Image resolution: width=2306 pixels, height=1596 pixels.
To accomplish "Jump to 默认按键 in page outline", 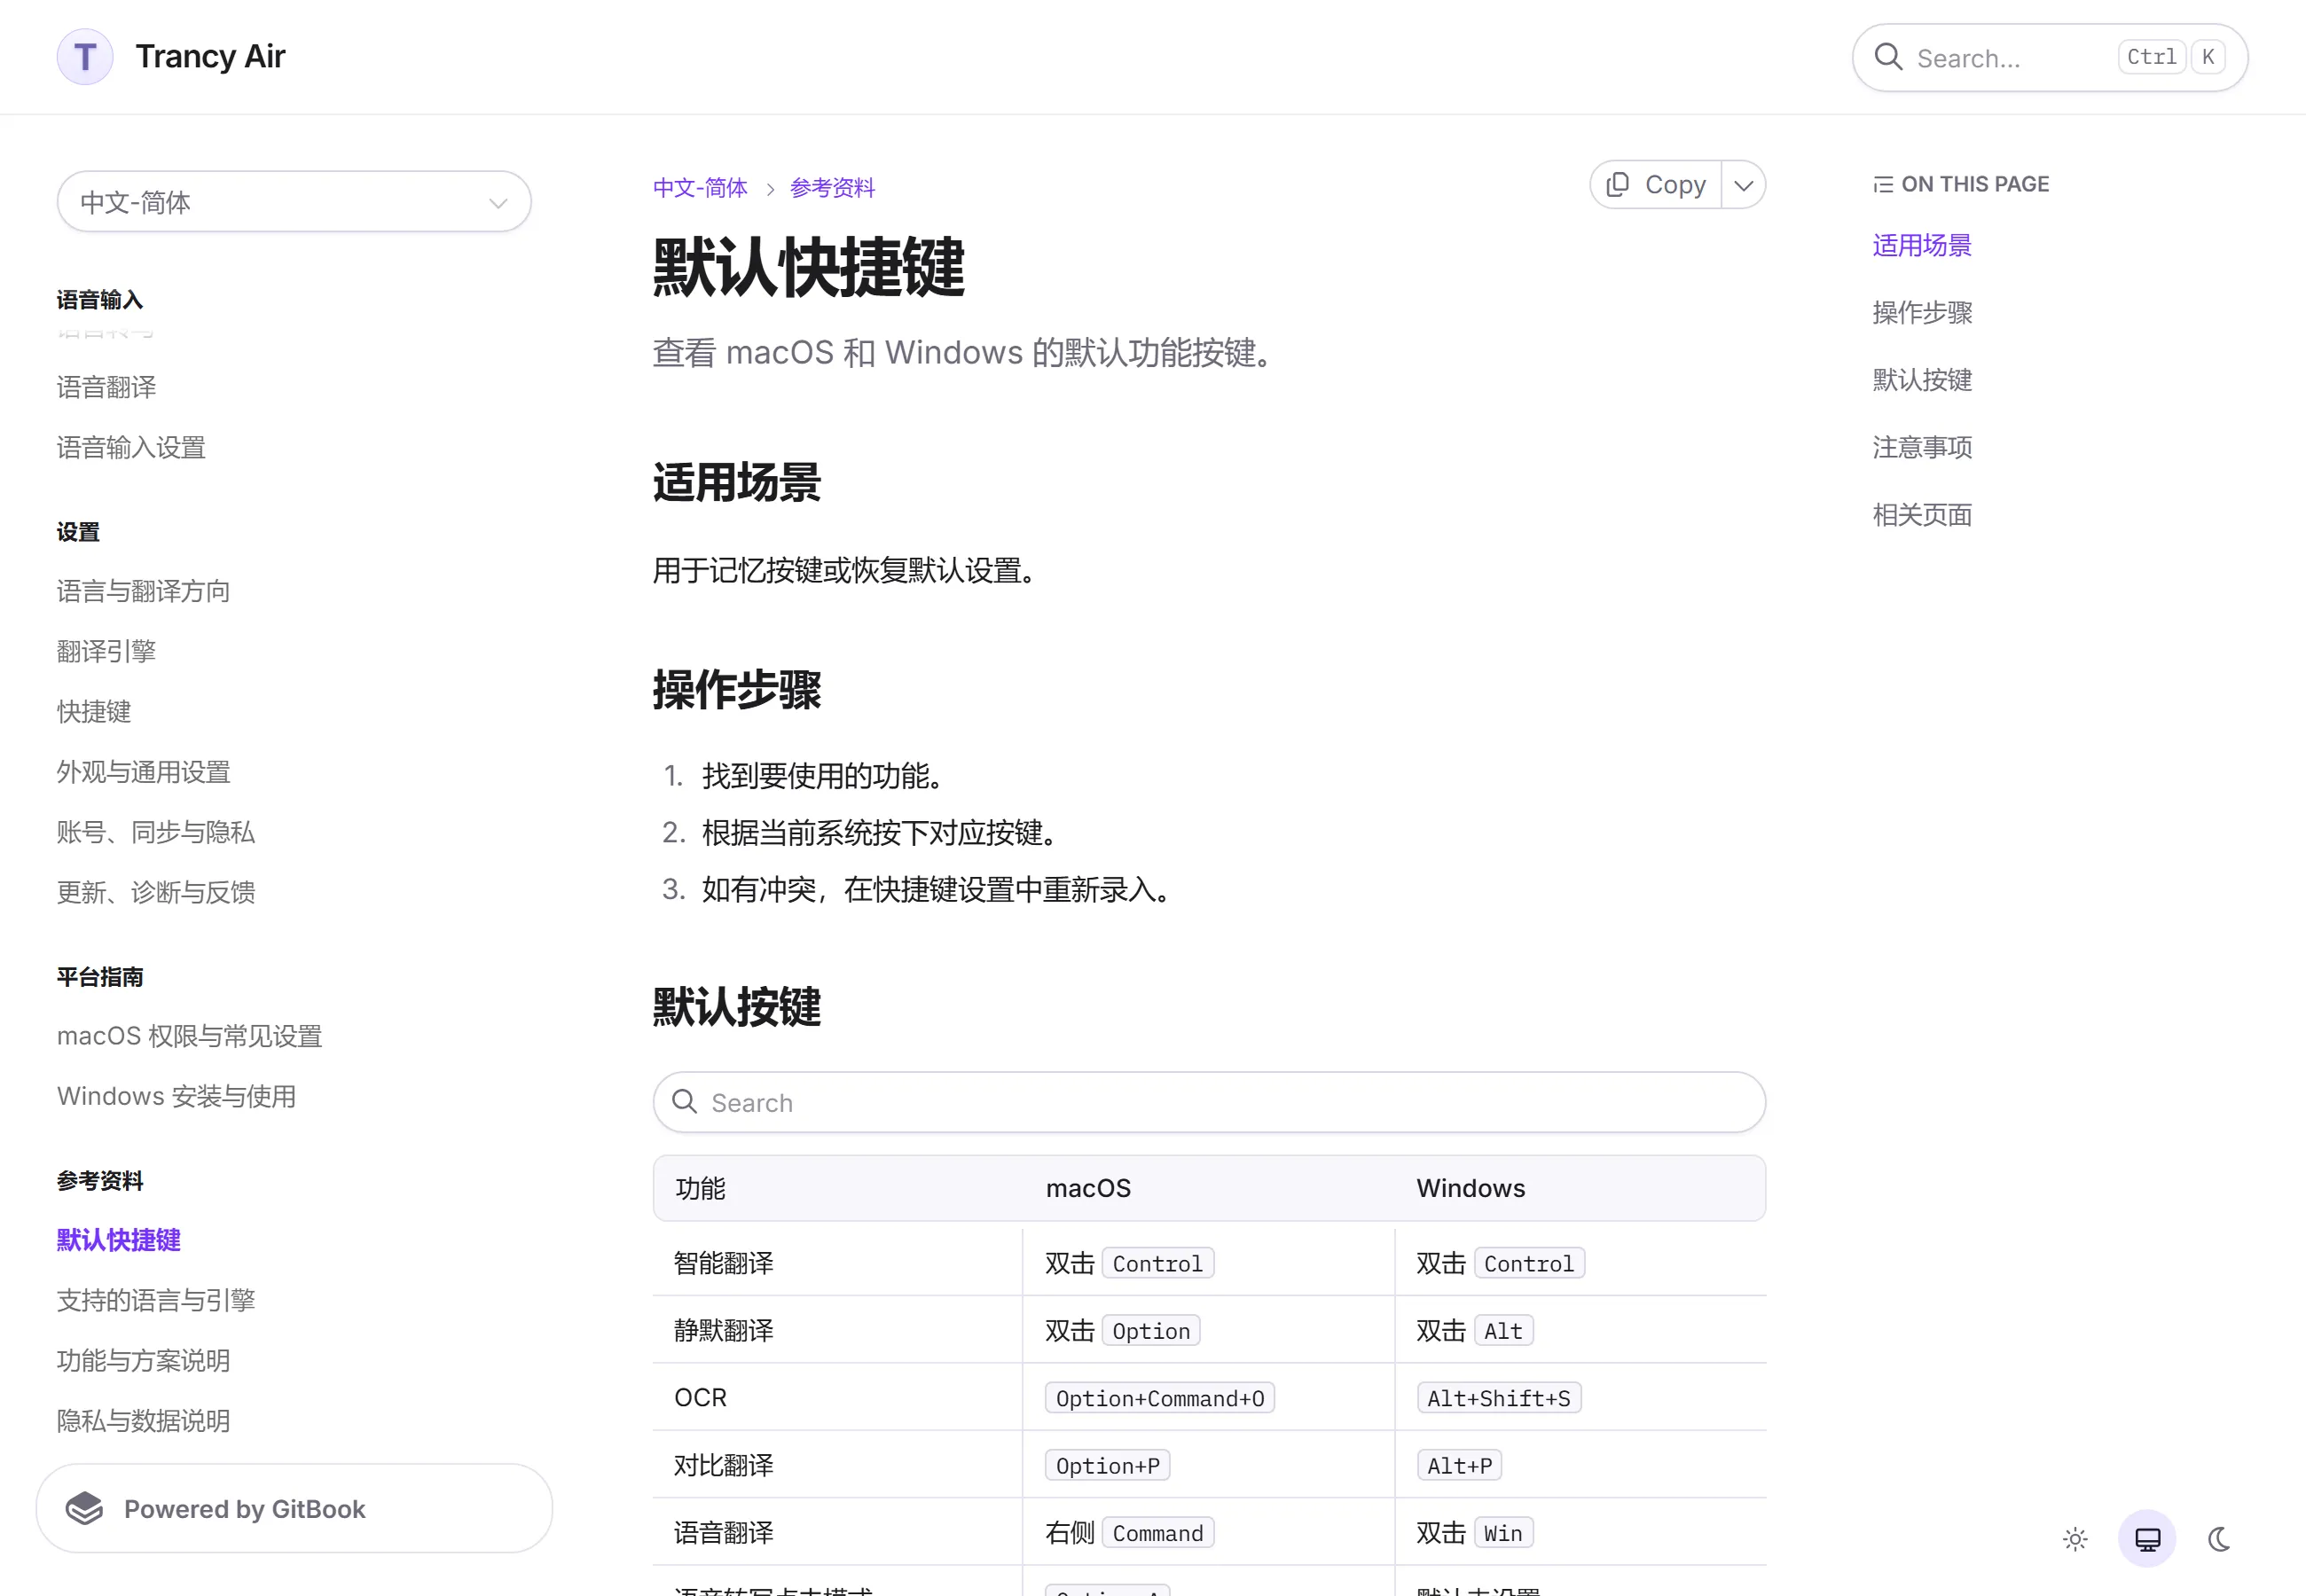I will [x=1922, y=380].
